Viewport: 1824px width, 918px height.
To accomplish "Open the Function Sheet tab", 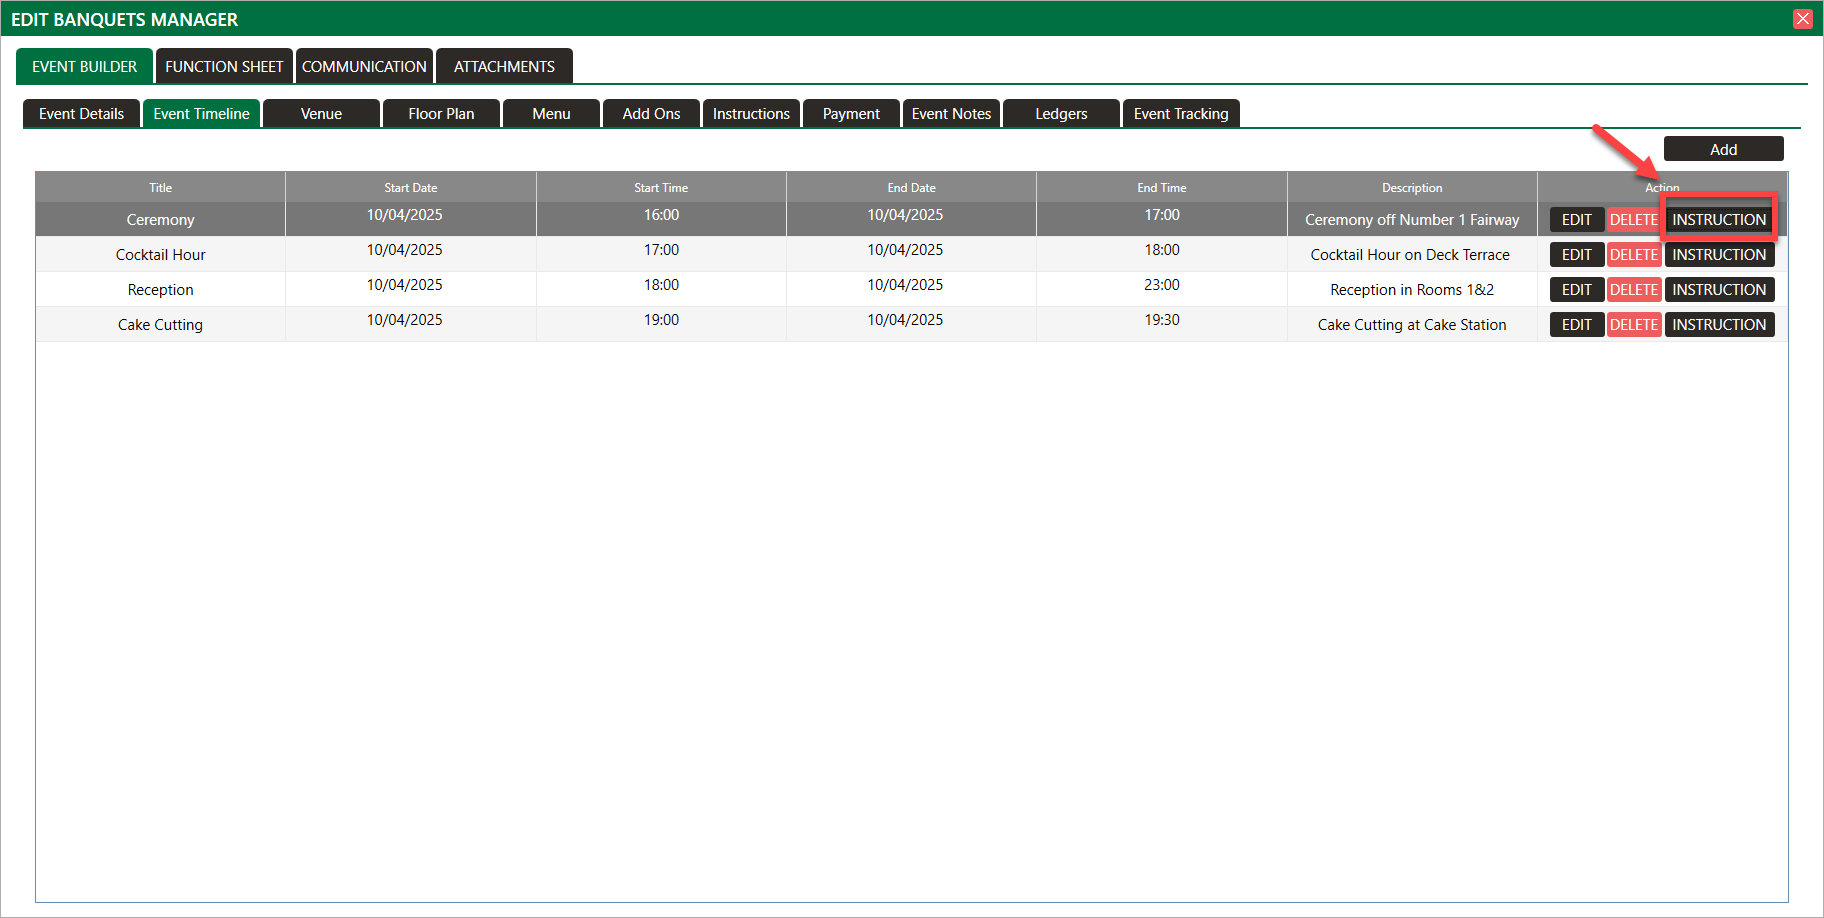I will point(224,66).
